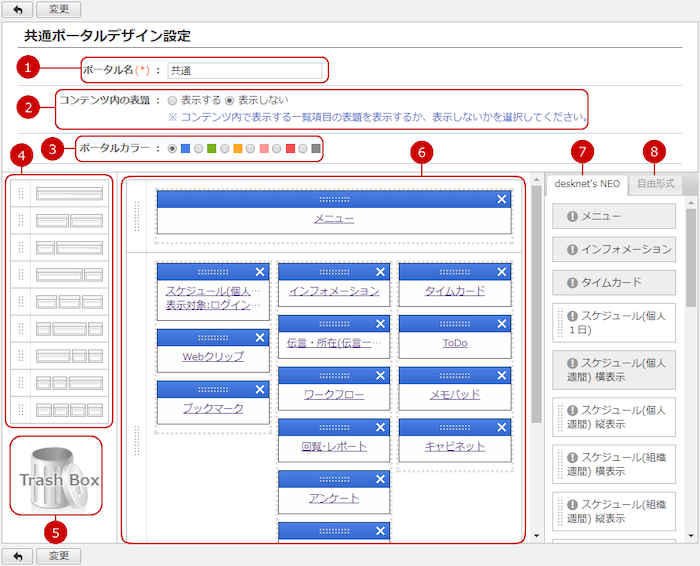Select the single-column layout icon
Screen dimensions: 700x566
click(x=68, y=193)
